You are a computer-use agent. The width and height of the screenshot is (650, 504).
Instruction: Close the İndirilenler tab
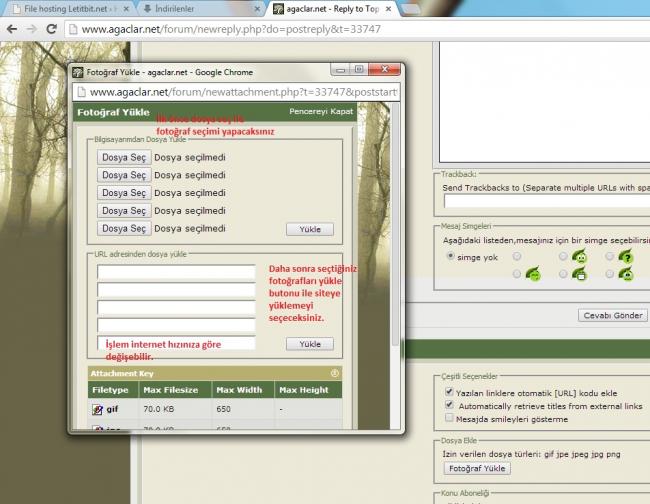point(257,9)
